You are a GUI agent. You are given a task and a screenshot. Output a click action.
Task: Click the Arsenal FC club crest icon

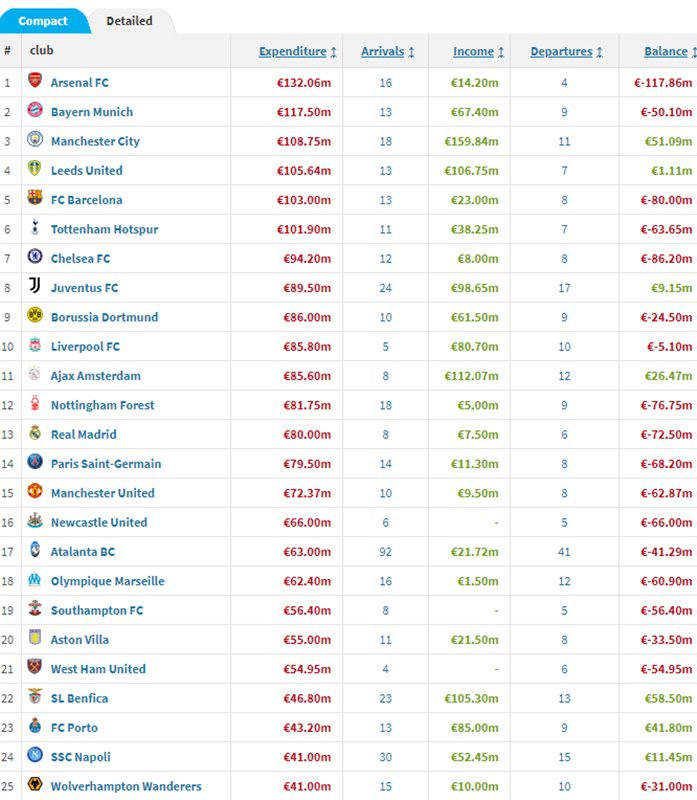35,82
